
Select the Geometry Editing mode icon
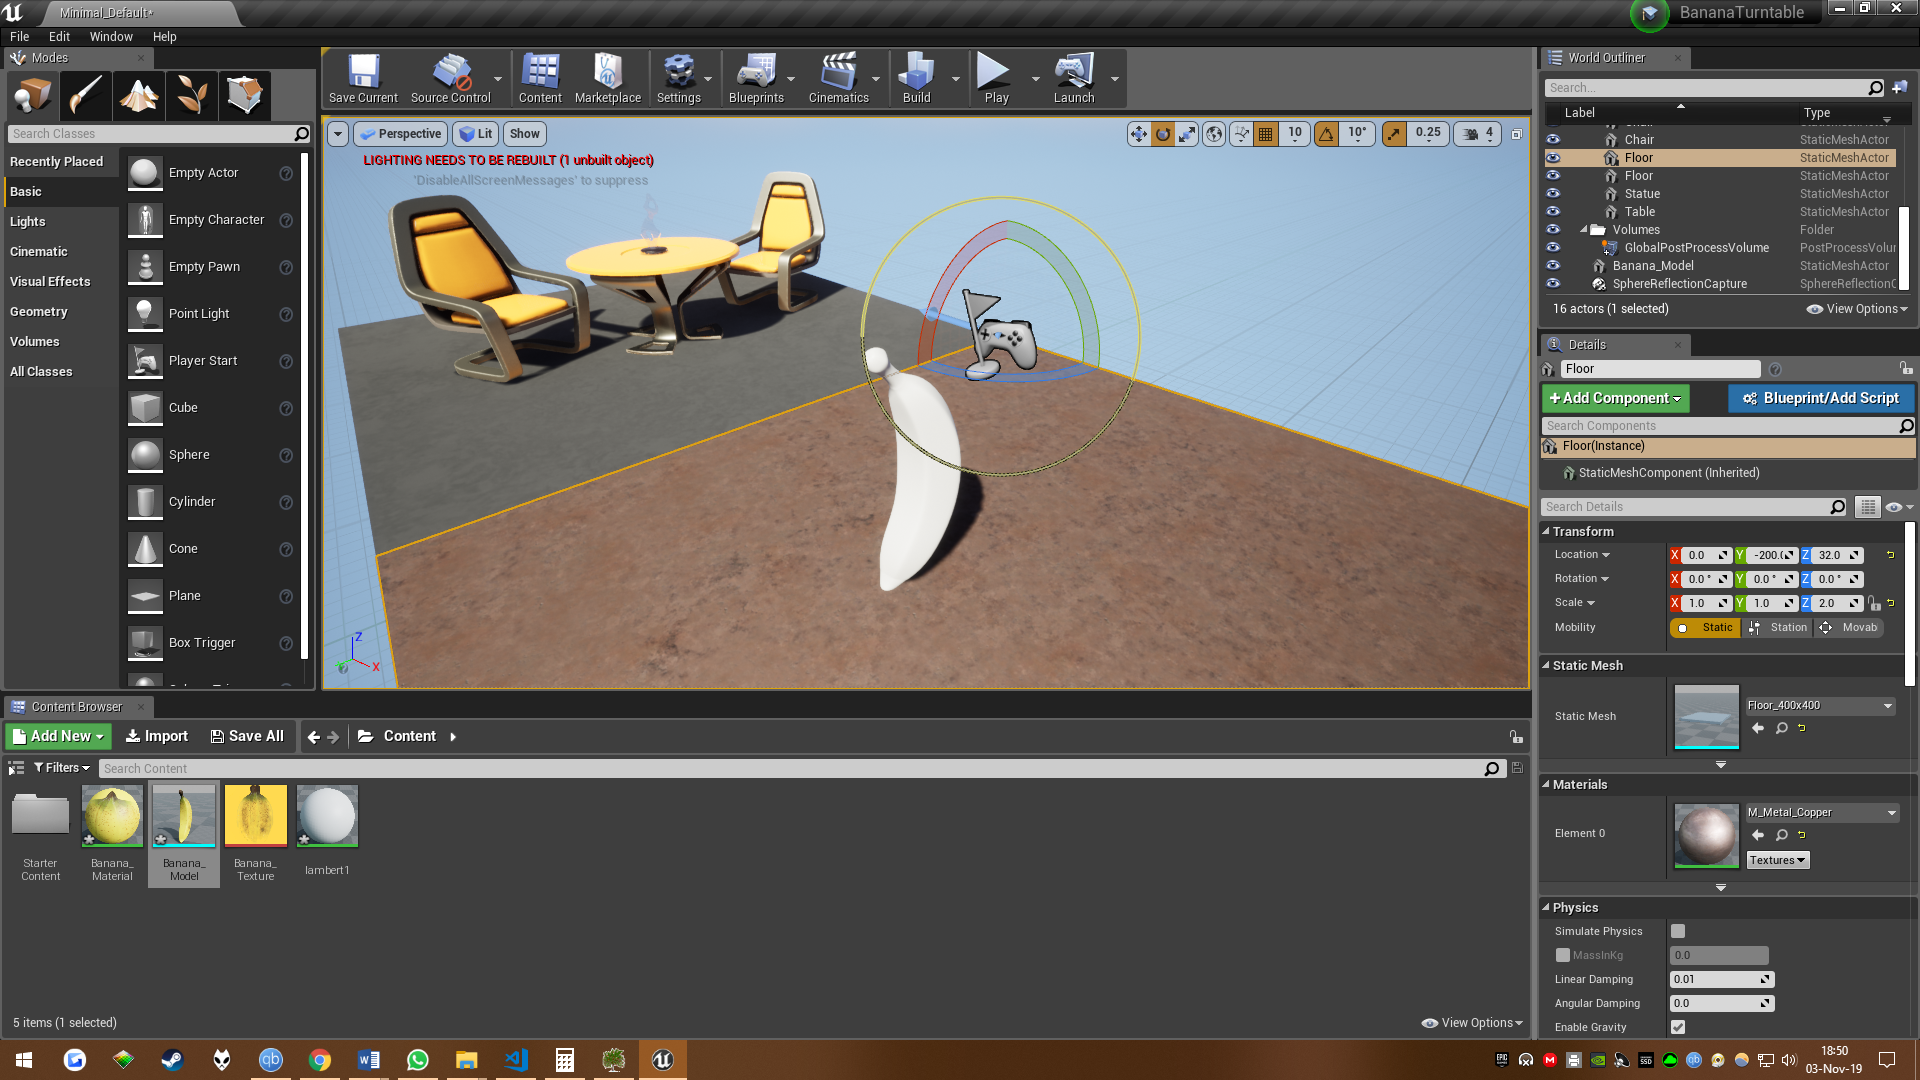click(x=245, y=96)
